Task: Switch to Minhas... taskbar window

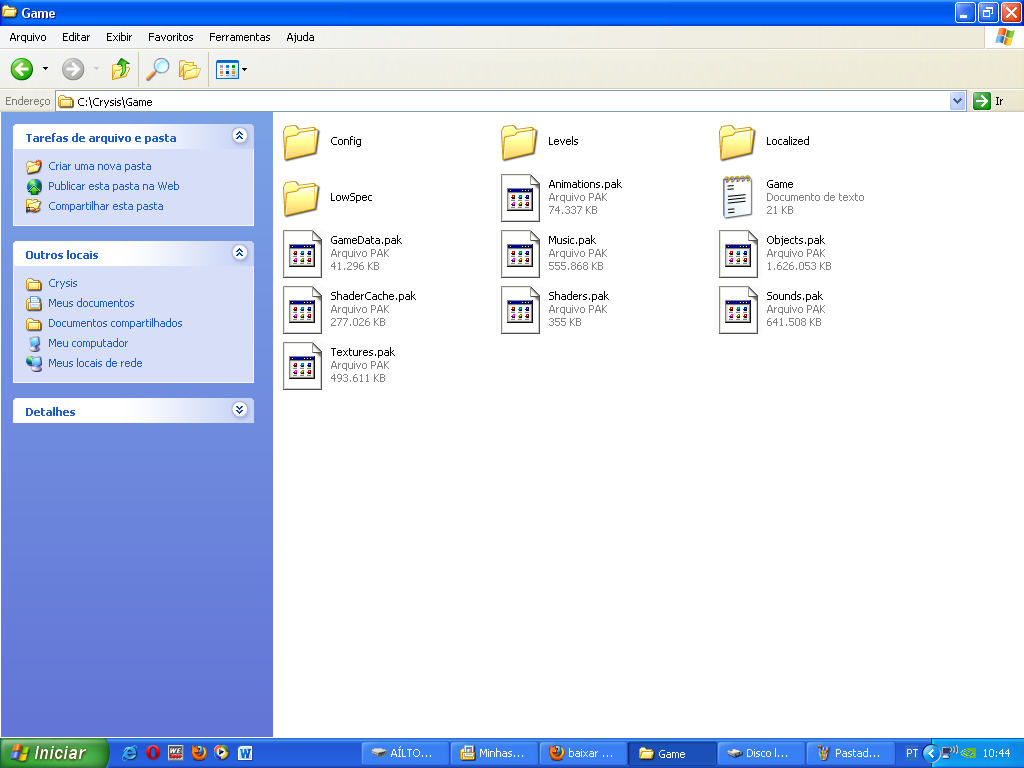Action: [x=494, y=753]
